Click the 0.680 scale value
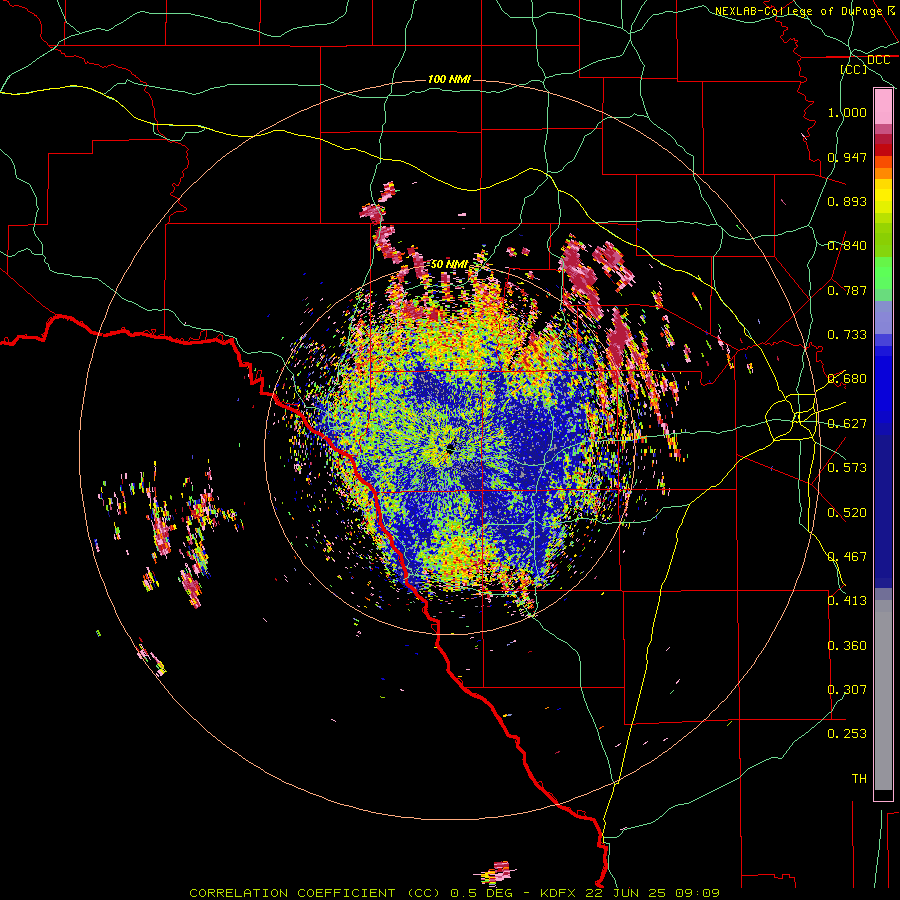 [x=847, y=379]
